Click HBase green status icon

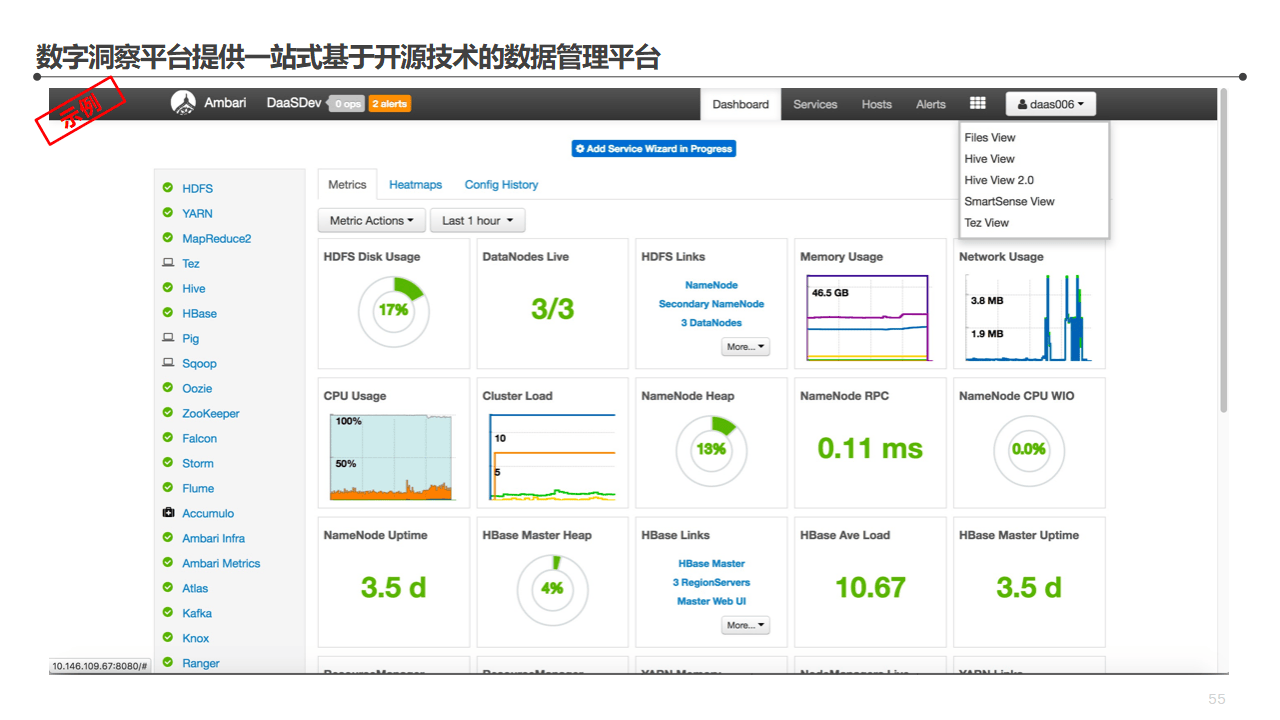pos(168,313)
